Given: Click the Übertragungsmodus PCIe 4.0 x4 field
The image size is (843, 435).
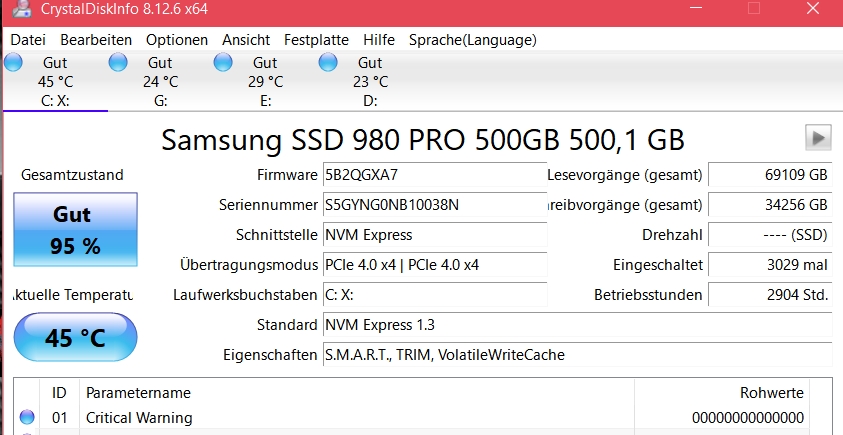Looking at the screenshot, I should pyautogui.click(x=434, y=265).
